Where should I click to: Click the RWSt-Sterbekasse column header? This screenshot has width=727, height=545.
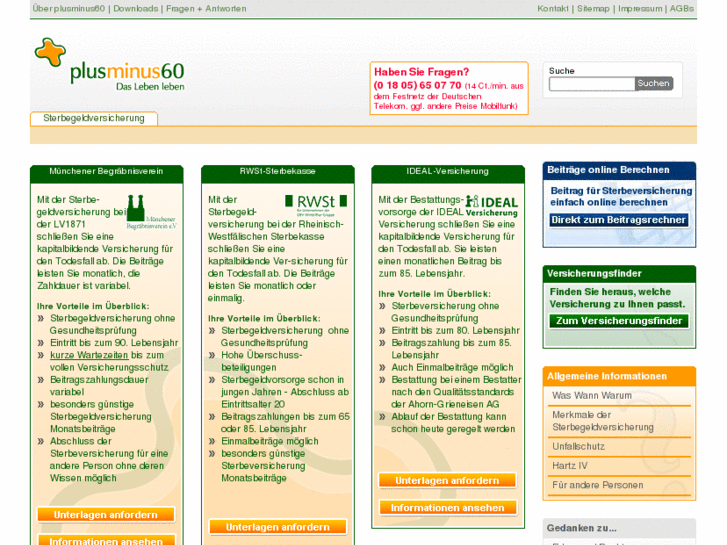click(277, 172)
